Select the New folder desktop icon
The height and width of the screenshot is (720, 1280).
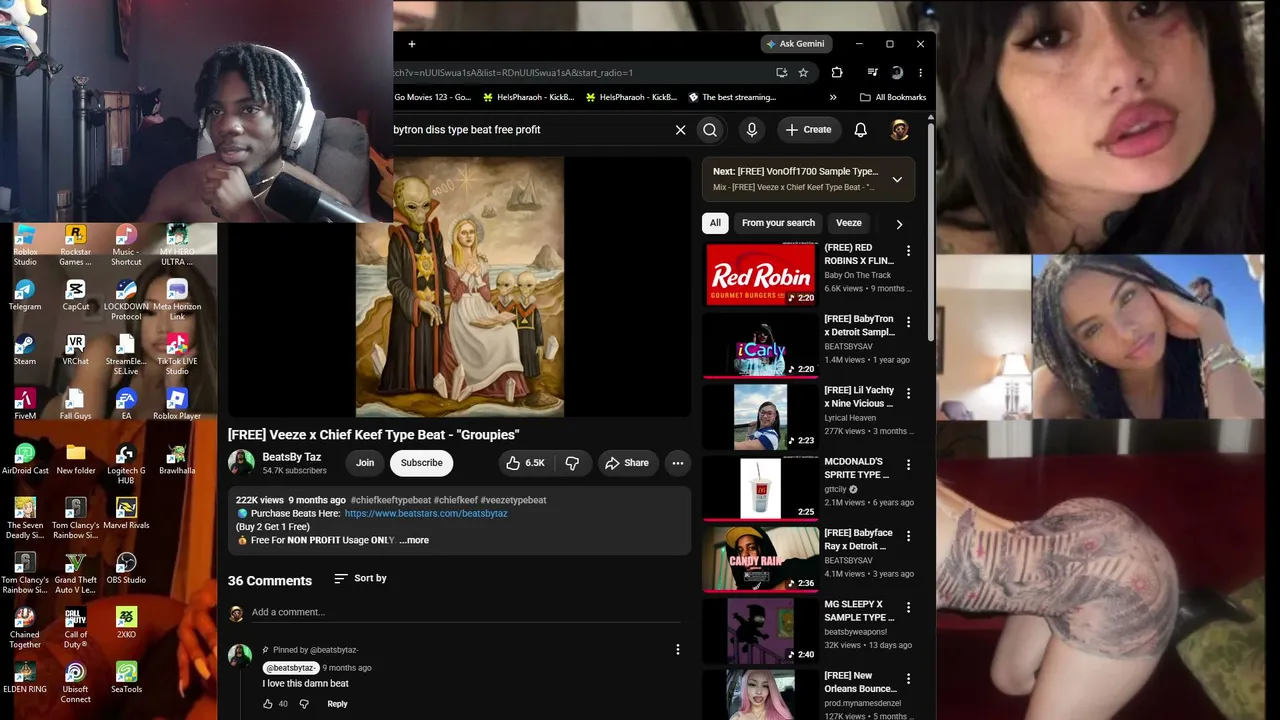pyautogui.click(x=75, y=460)
